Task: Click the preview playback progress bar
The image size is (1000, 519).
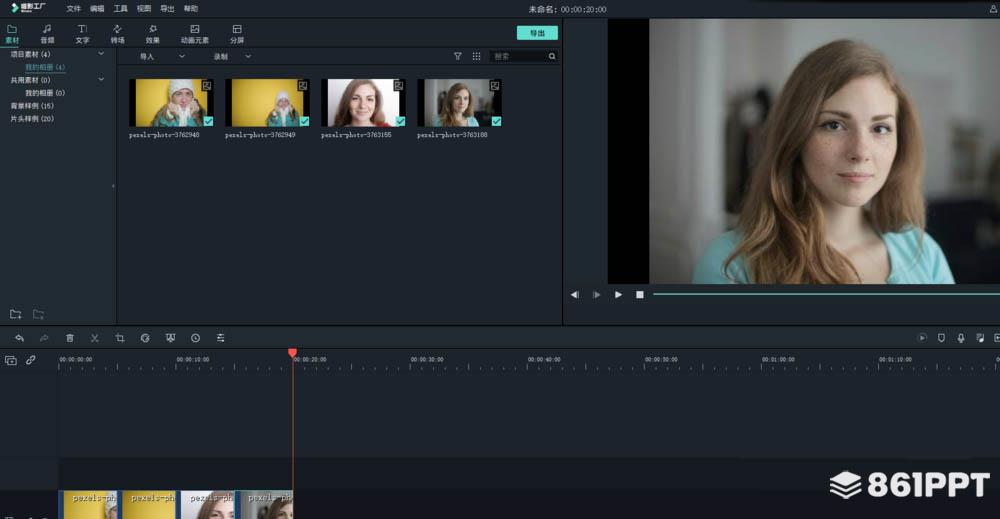Action: point(827,294)
